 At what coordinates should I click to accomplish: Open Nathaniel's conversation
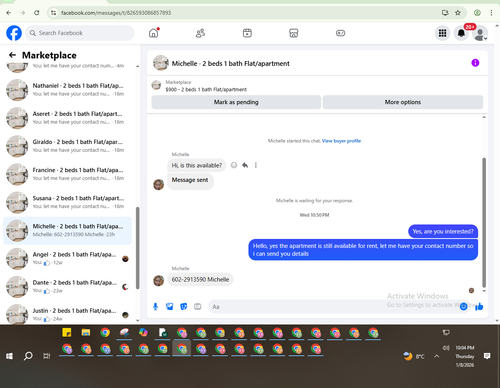67,90
